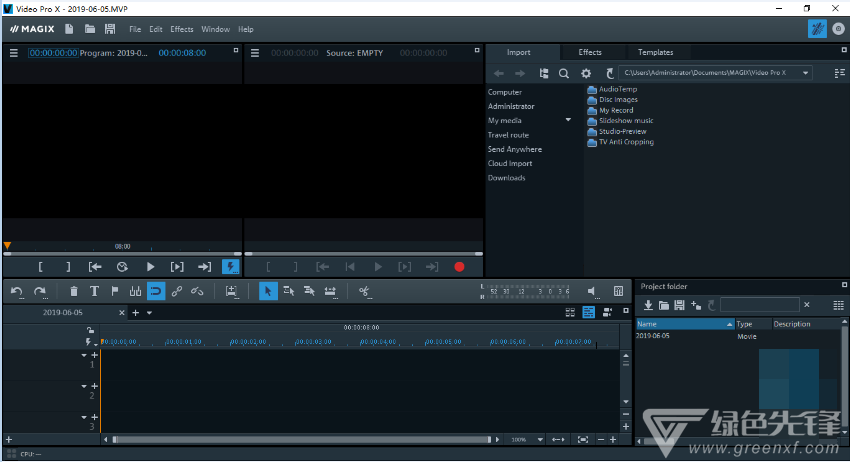850x462 pixels.
Task: Select Computer in media pool
Action: pyautogui.click(x=505, y=92)
